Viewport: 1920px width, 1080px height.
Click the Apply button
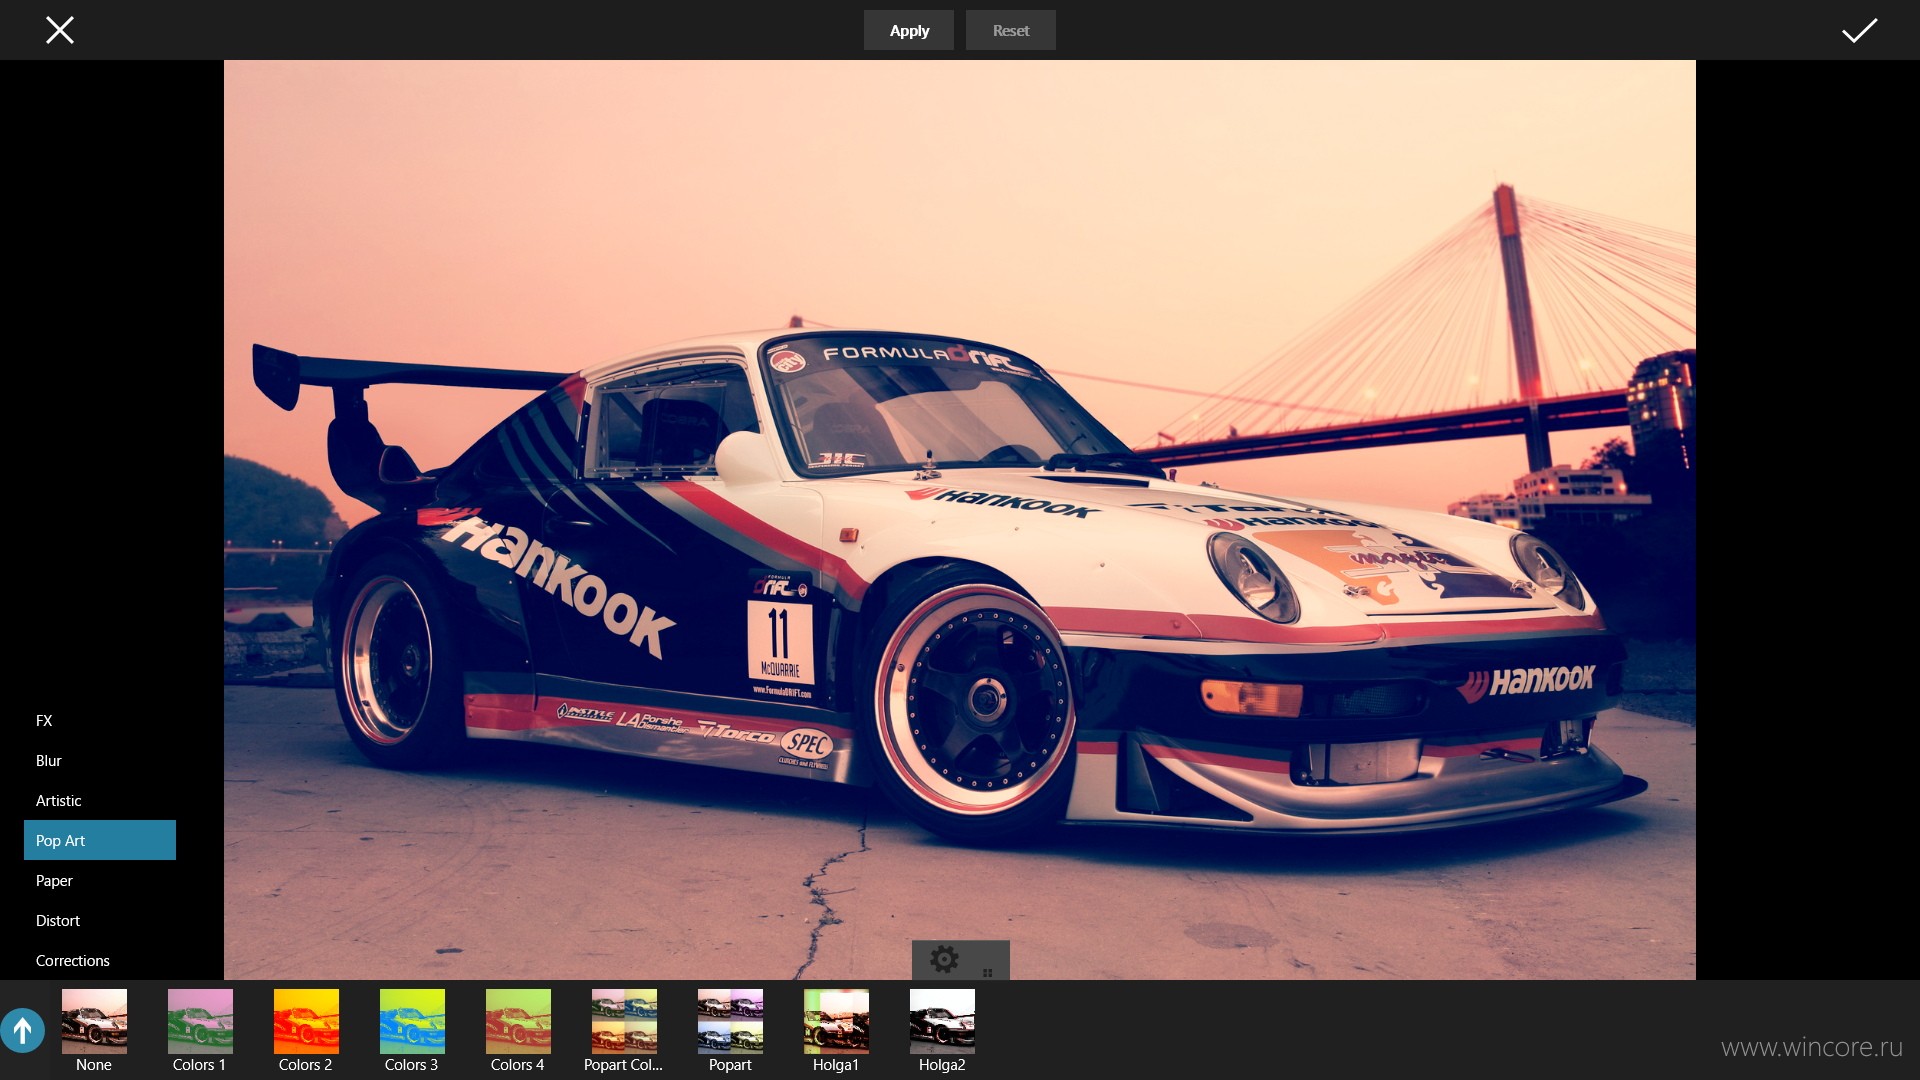point(909,30)
